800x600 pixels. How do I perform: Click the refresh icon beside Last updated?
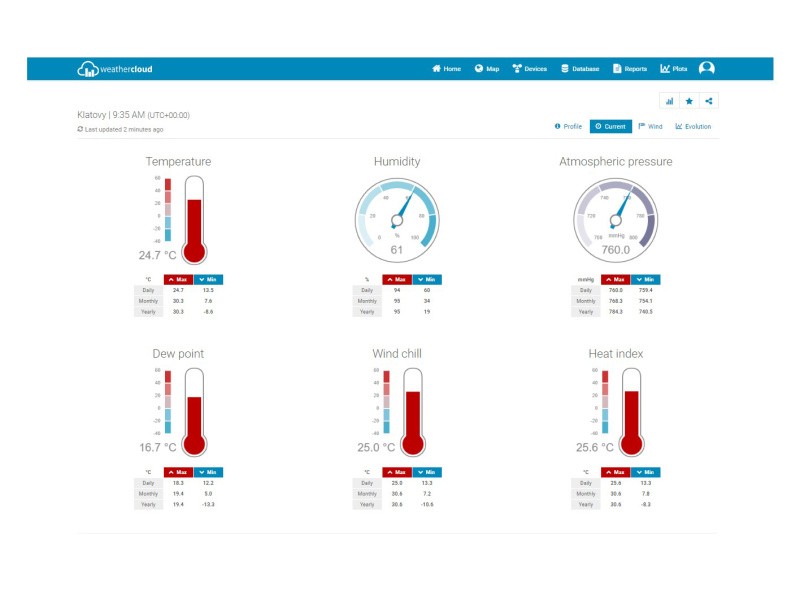80,129
